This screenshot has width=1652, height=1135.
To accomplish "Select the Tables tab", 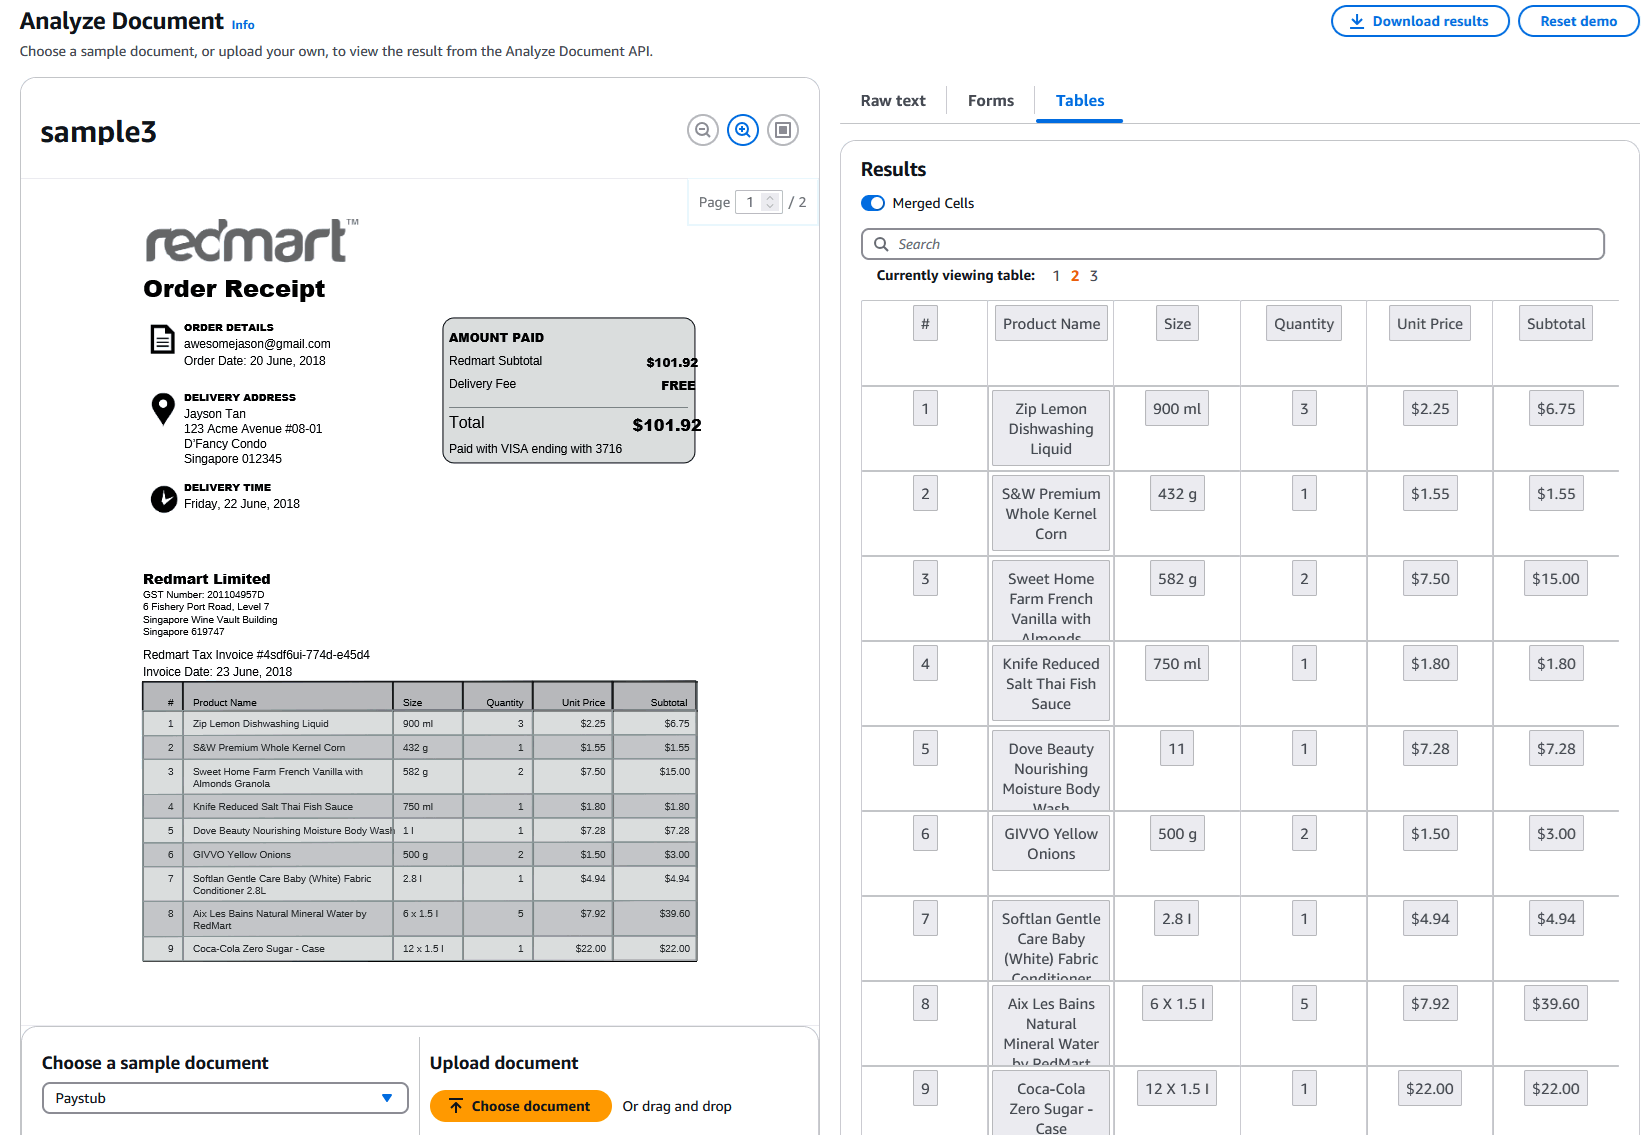I will (1080, 100).
